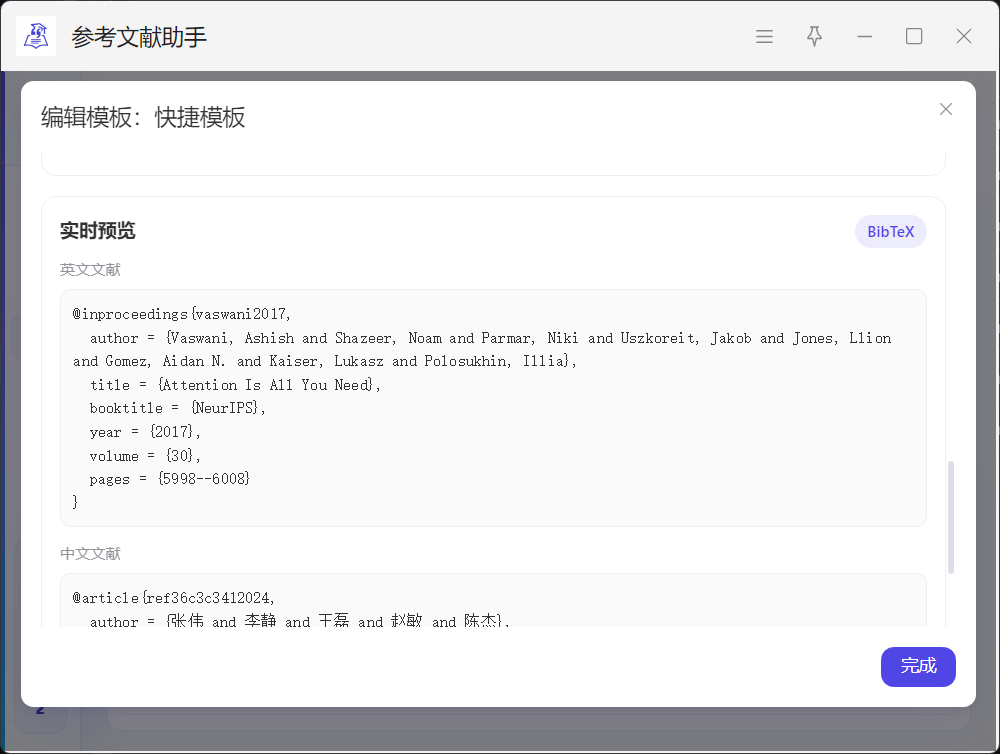Click the pages = {5998--6008} line
The height and width of the screenshot is (754, 1000).
click(169, 479)
